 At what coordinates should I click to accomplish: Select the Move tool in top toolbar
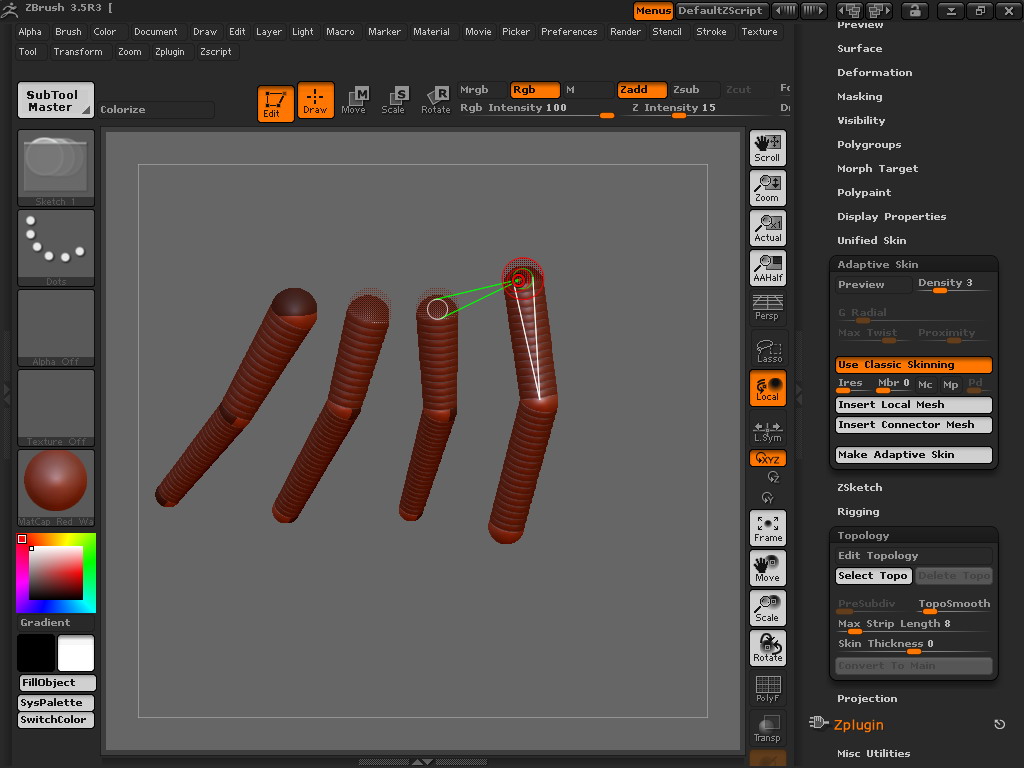click(354, 100)
